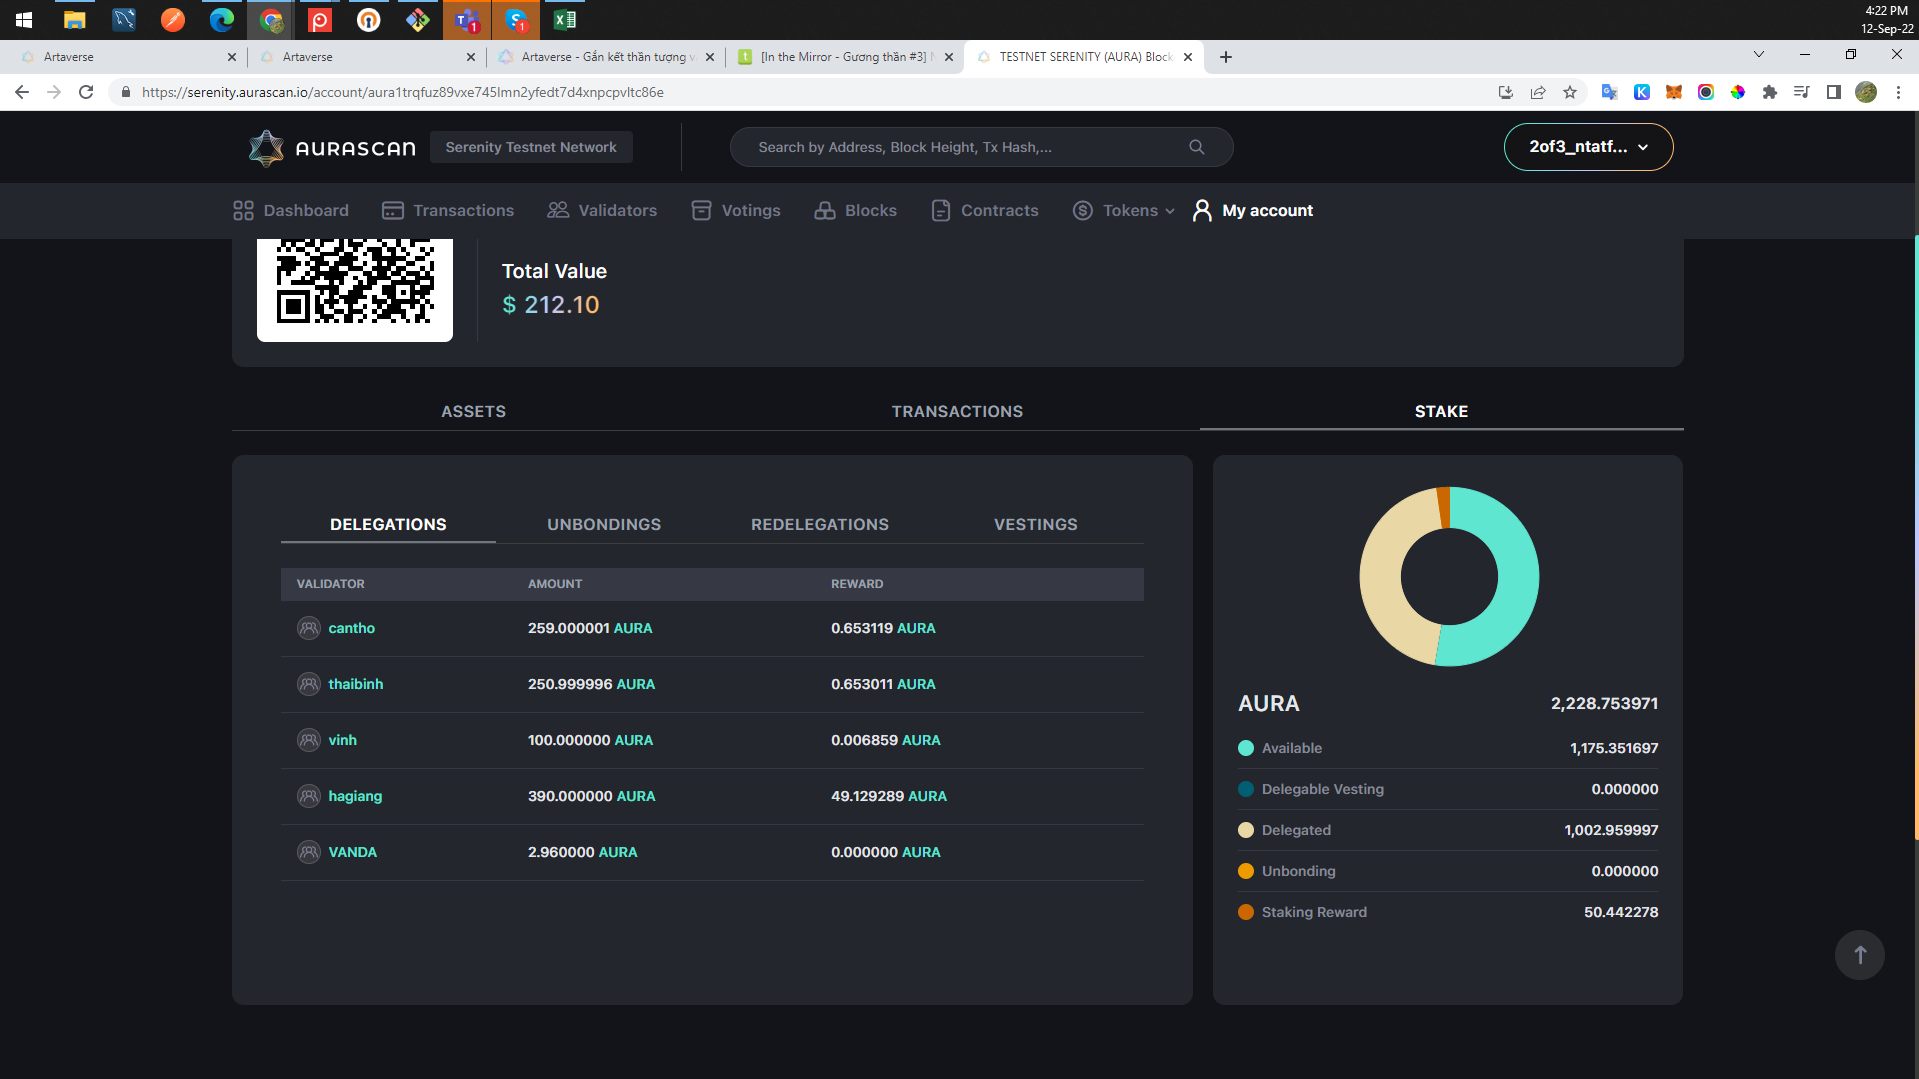Click the hagiang validator link
Screen dimensions: 1919x1079
pyautogui.click(x=355, y=796)
